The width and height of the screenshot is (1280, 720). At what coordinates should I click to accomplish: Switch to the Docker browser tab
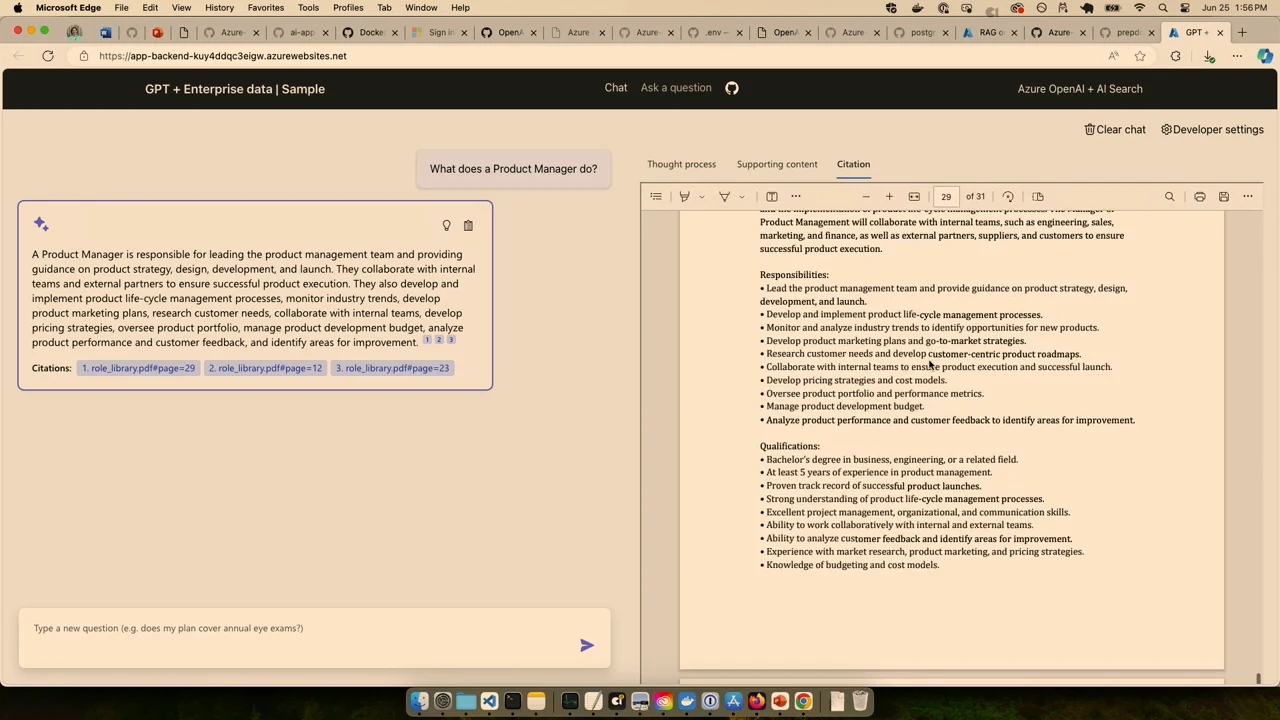coord(370,32)
